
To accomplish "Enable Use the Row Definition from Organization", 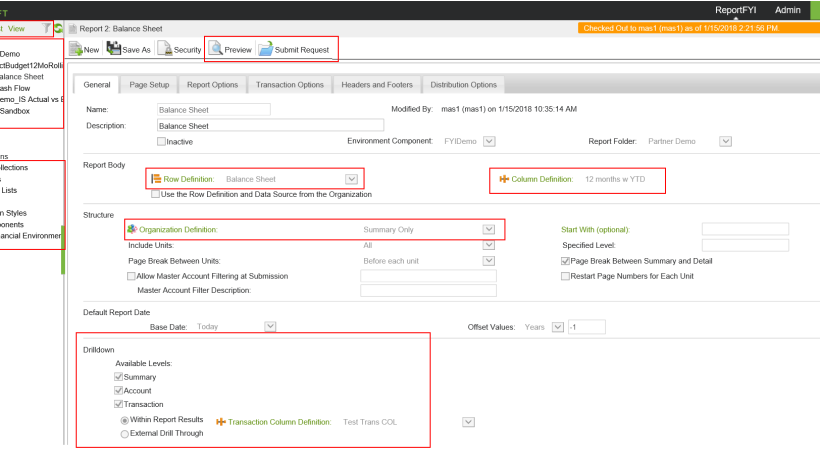I will point(155,194).
